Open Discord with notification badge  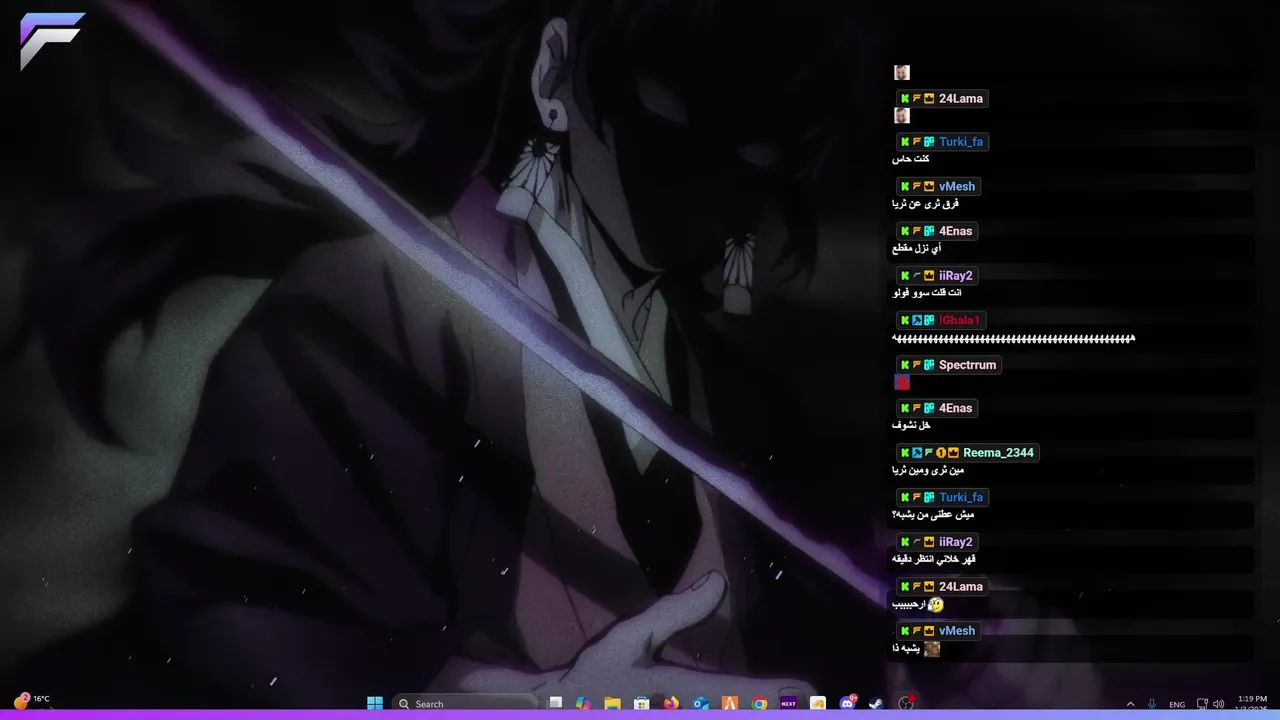point(848,702)
